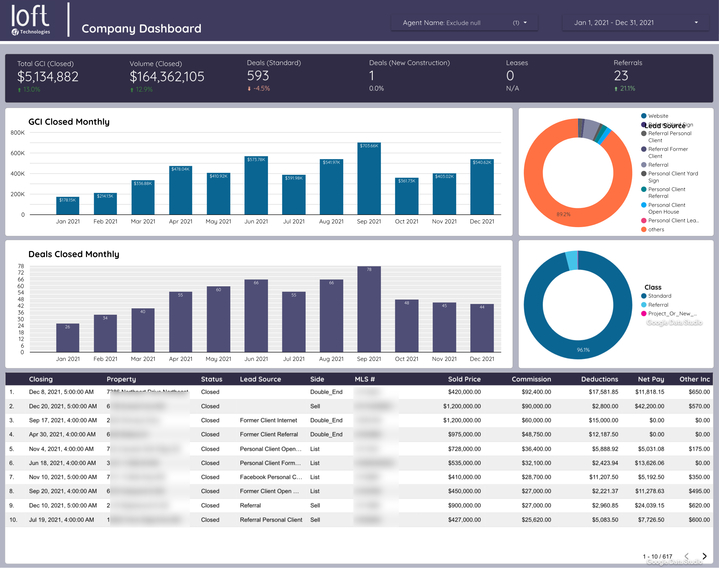Click the Total GCI (Closed) scorecard

tap(49, 75)
